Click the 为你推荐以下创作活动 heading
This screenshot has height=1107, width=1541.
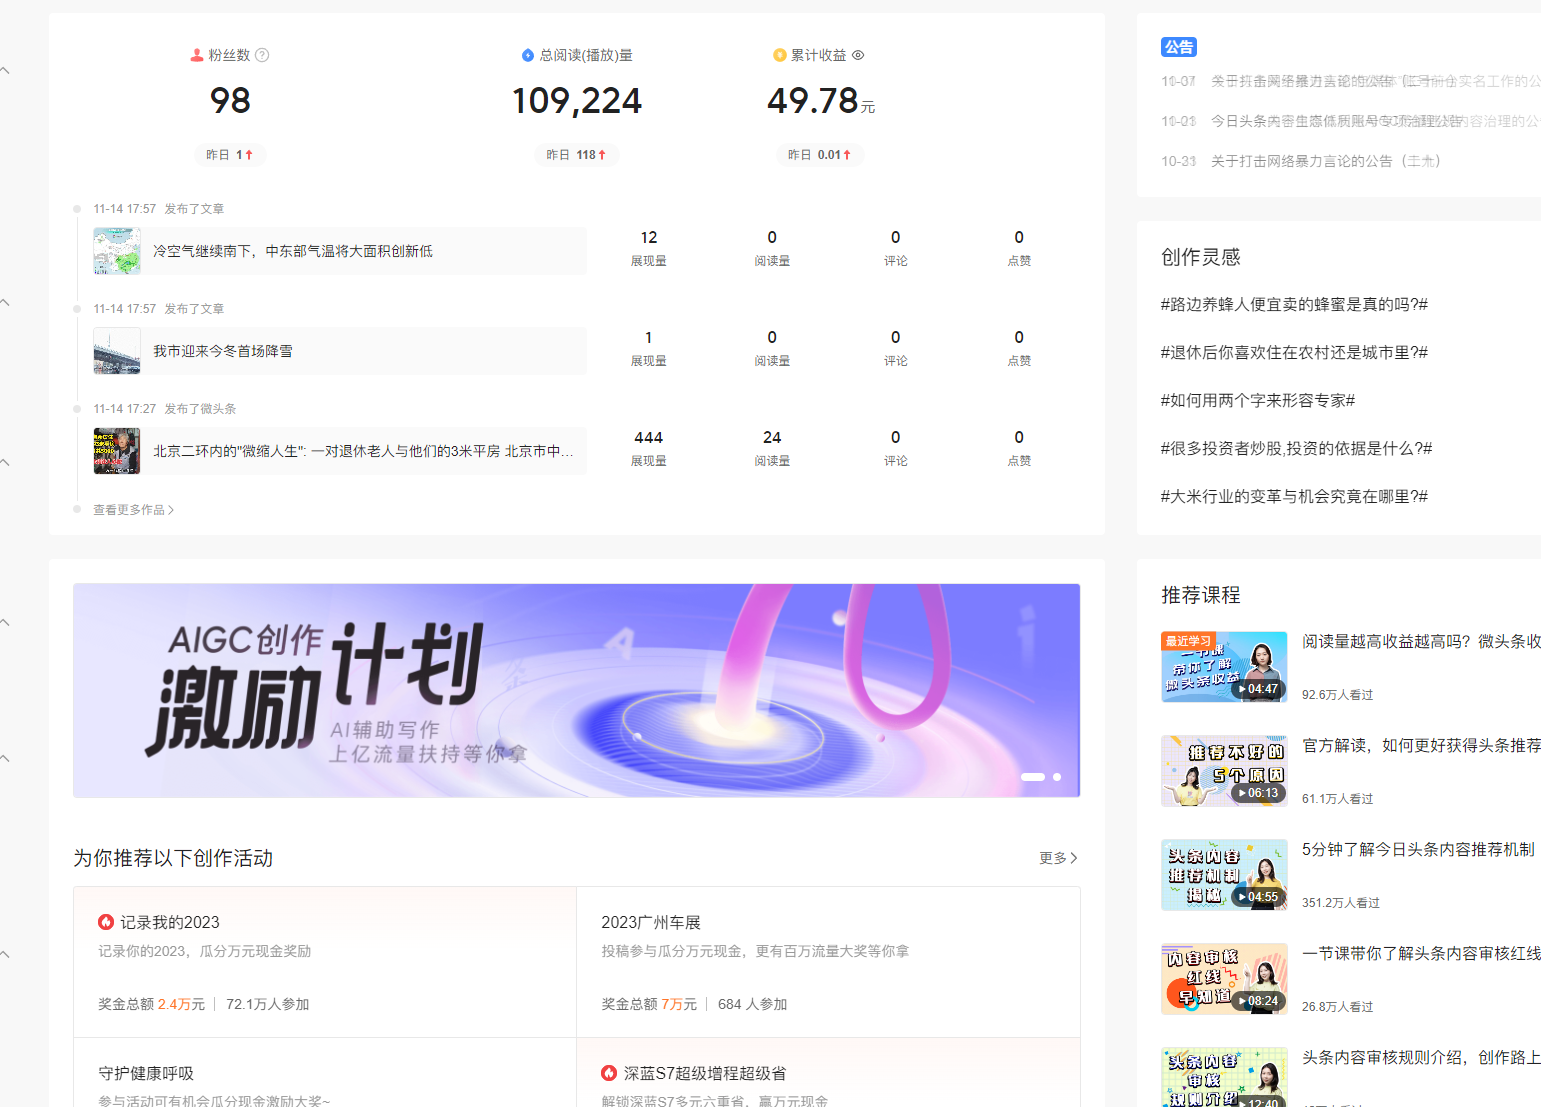(x=173, y=858)
